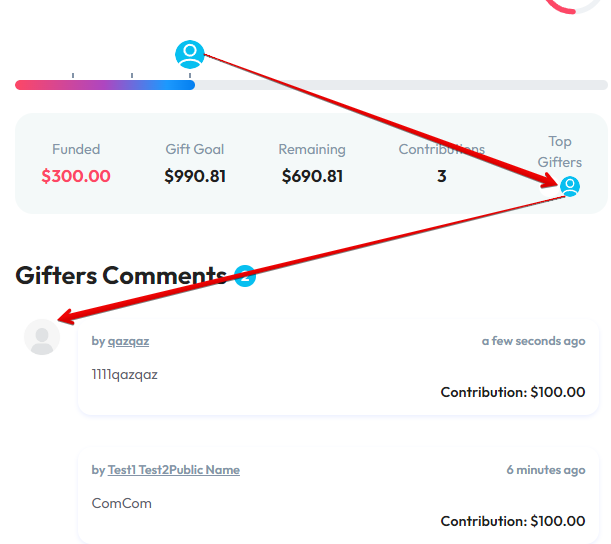Image resolution: width=611 pixels, height=544 pixels.
Task: Click the Gifters Comments heading
Action: (121, 276)
